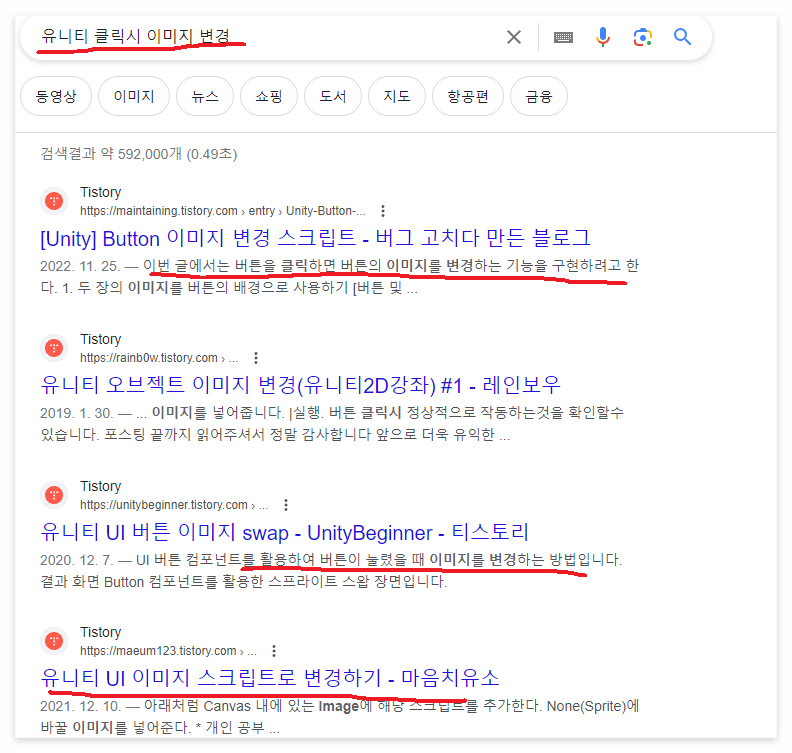Open the on-screen keyboard input tool
This screenshot has width=792, height=753.
pos(563,37)
